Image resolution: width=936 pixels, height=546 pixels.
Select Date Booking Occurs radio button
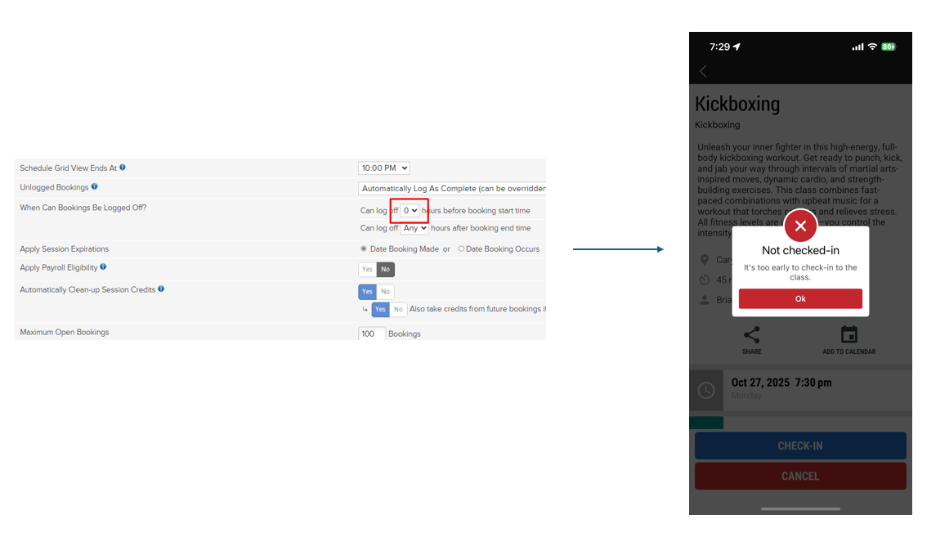(x=461, y=249)
